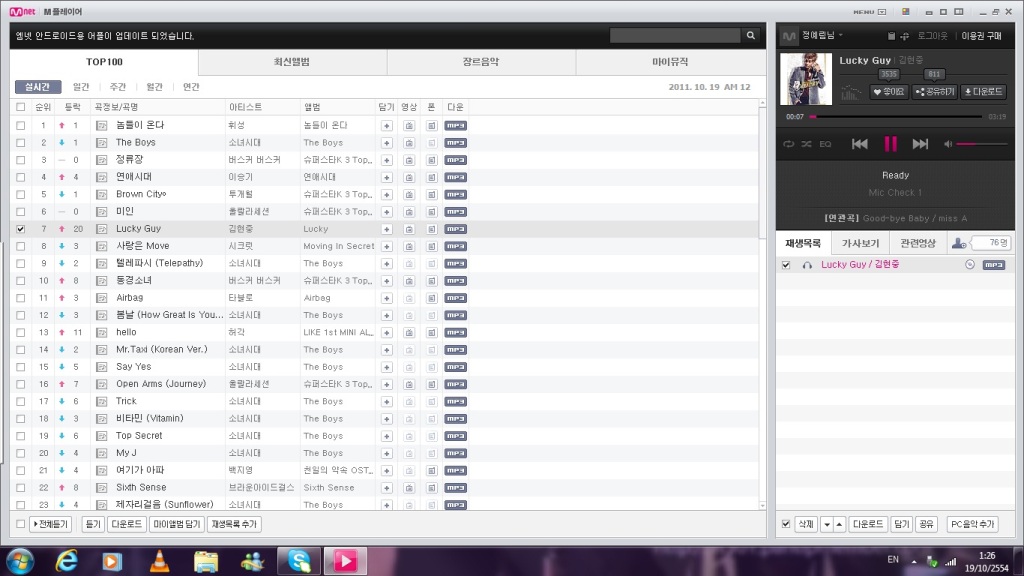1024x576 pixels.
Task: Click 다운로드 button in the player
Action: pos(984,92)
